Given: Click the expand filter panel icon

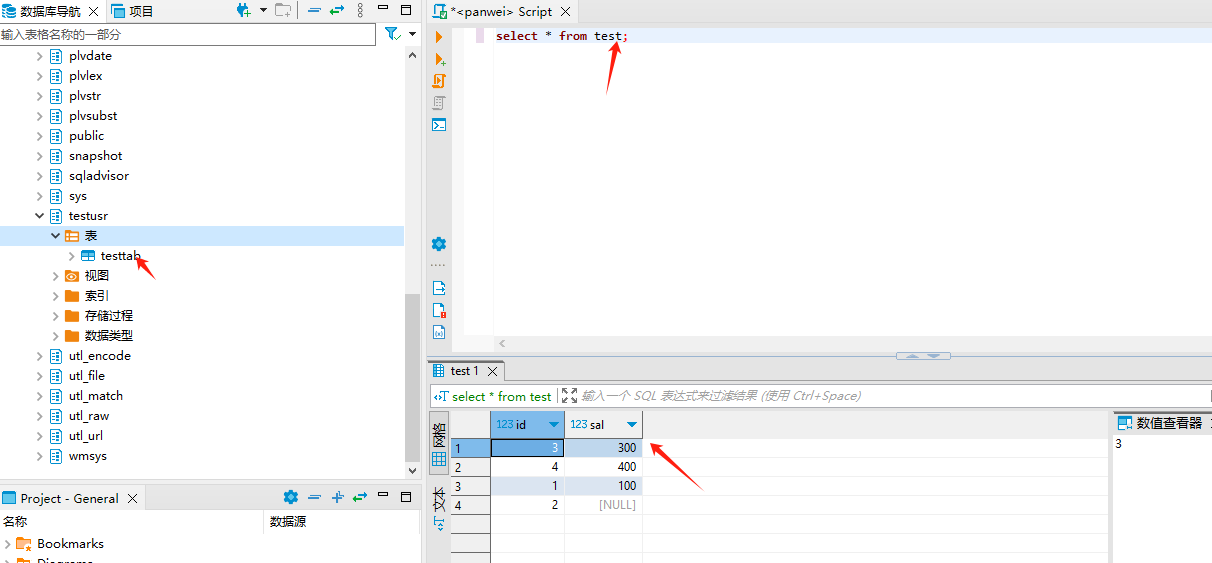Looking at the screenshot, I should pos(569,396).
